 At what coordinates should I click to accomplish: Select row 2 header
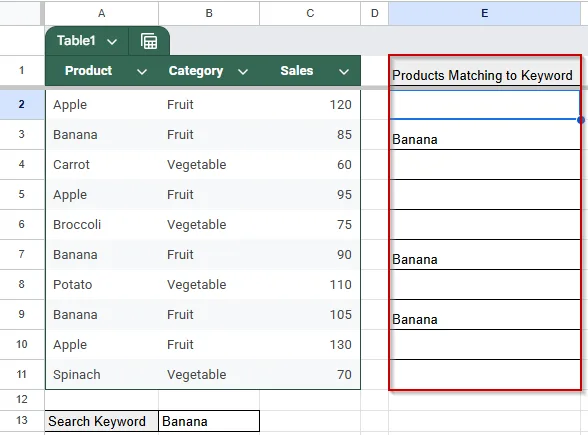[22, 104]
